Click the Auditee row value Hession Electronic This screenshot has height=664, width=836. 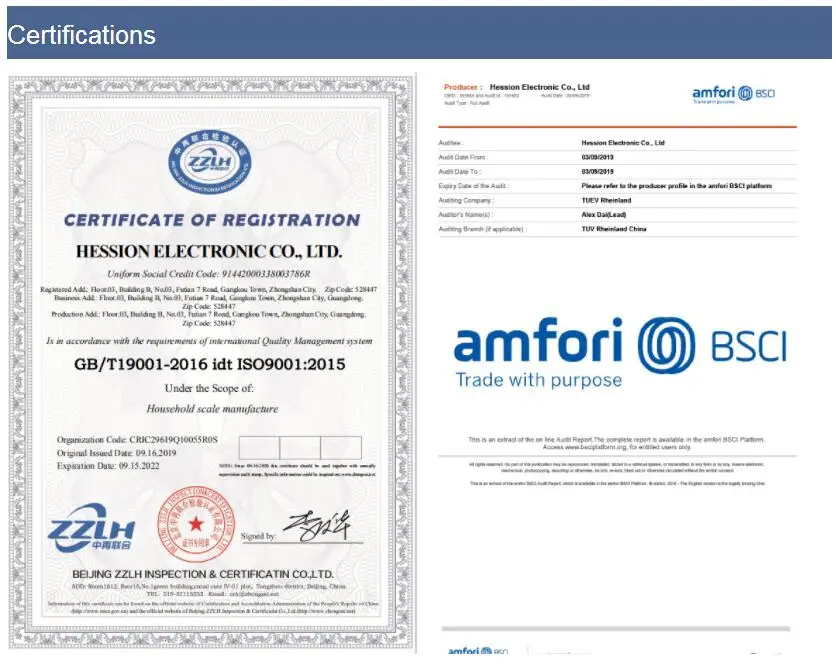coord(623,143)
